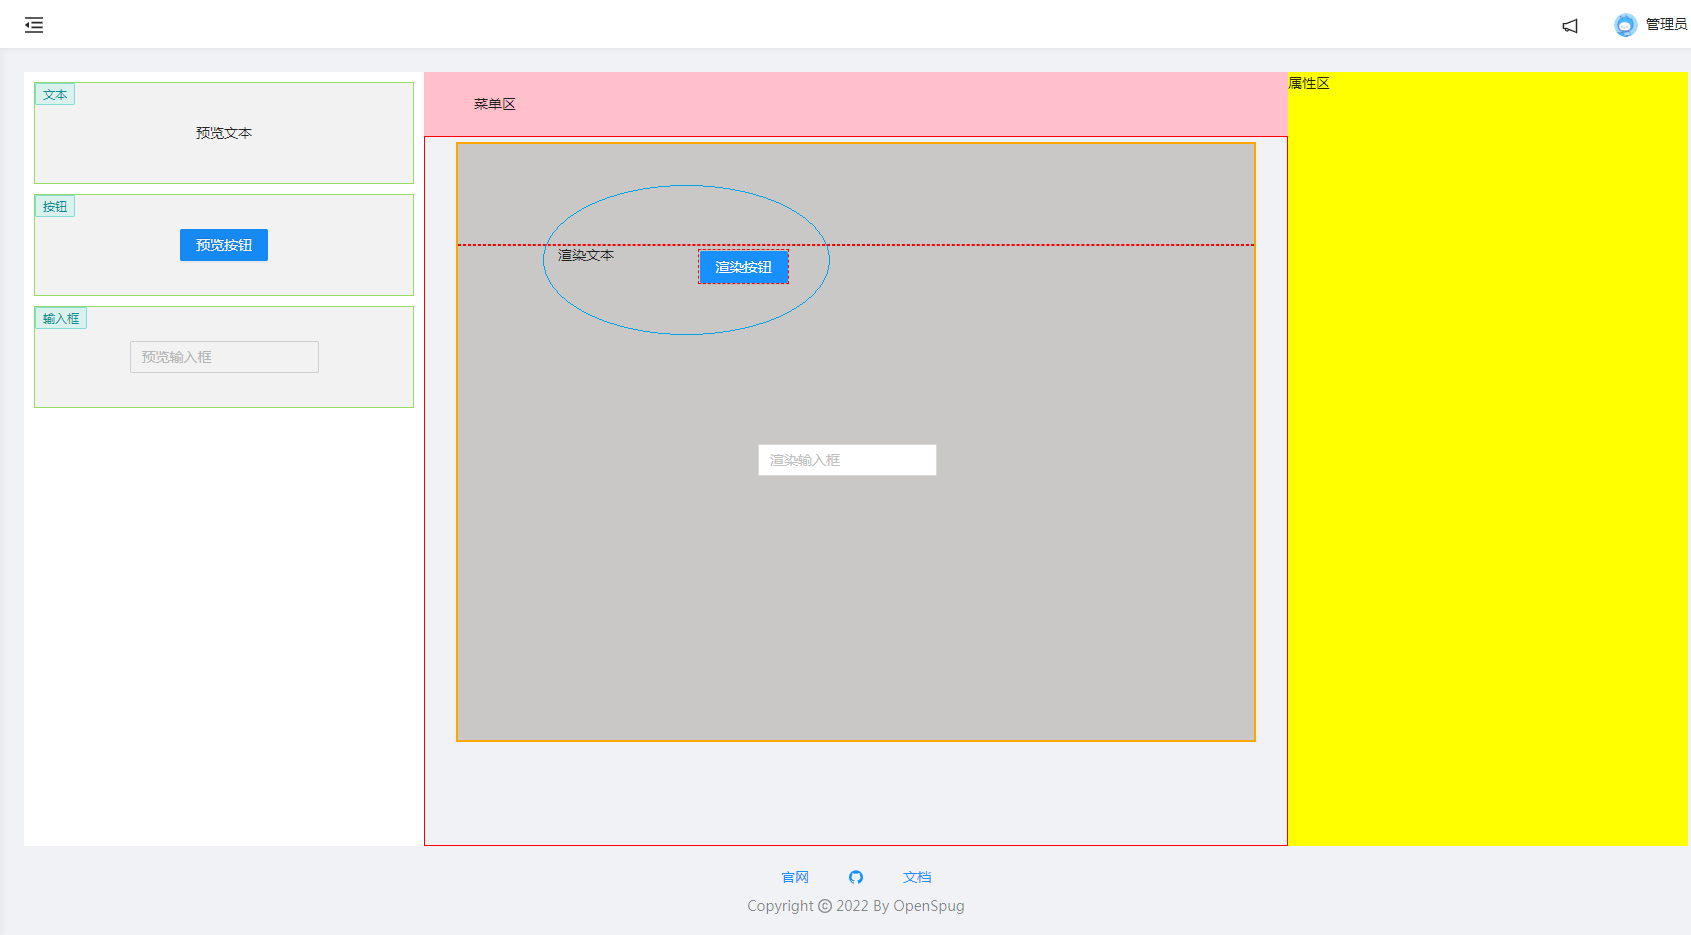
Task: Collapse the sidebar using menu fold icon
Action: pos(34,25)
